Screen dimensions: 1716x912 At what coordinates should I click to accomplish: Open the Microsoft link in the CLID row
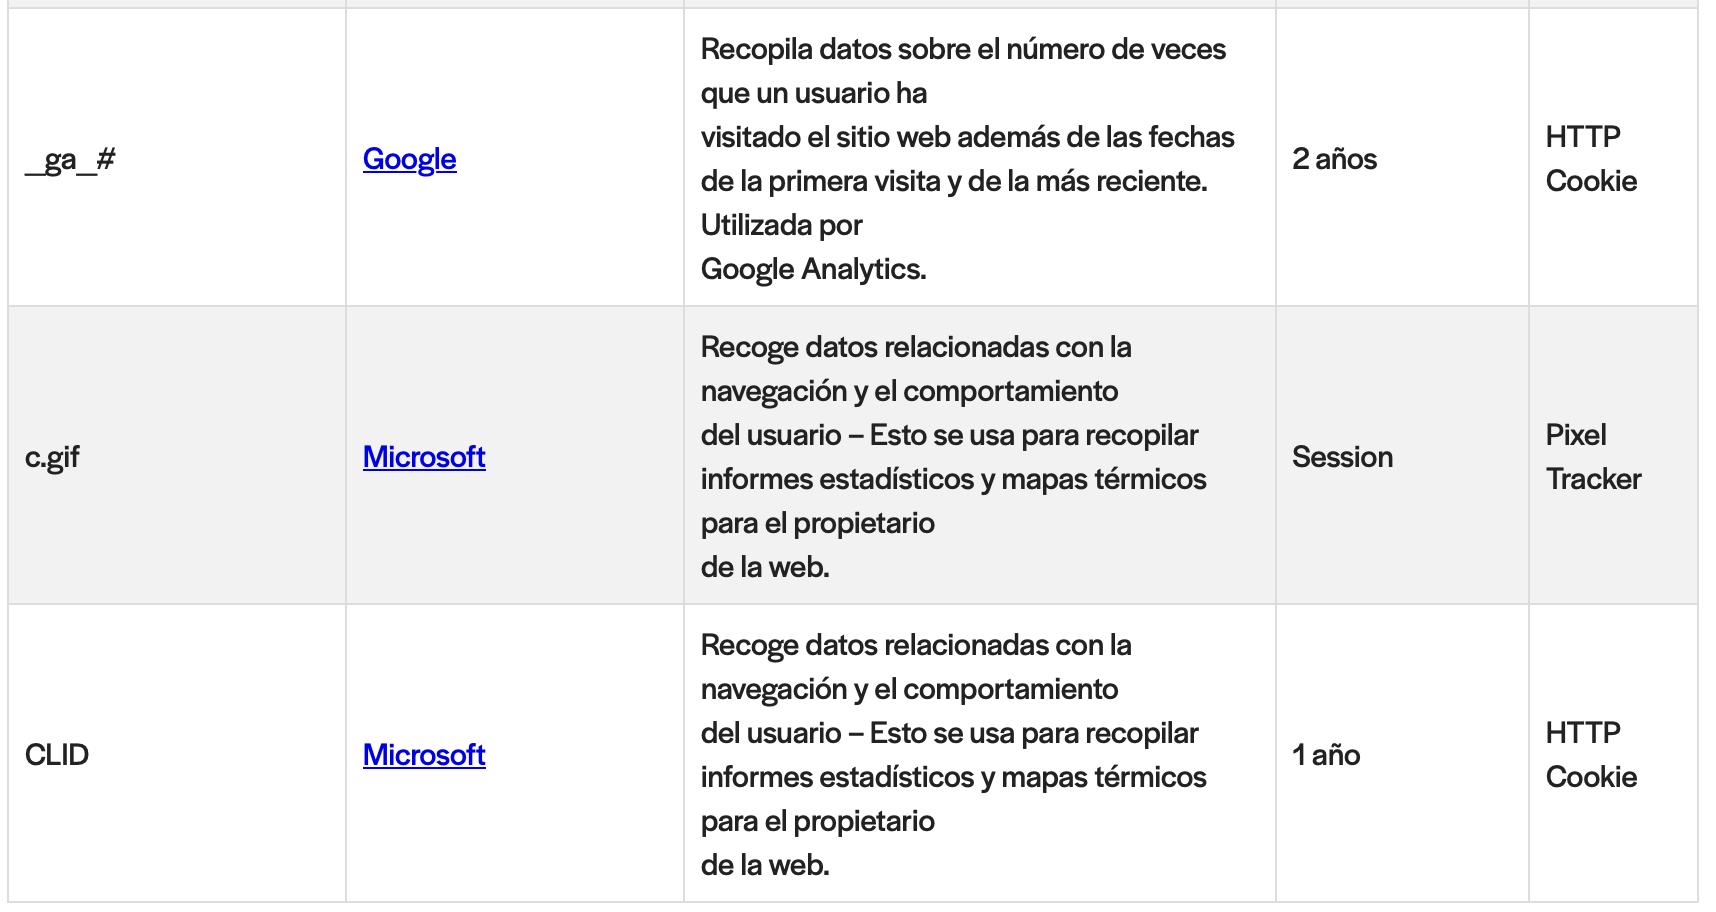tap(424, 755)
